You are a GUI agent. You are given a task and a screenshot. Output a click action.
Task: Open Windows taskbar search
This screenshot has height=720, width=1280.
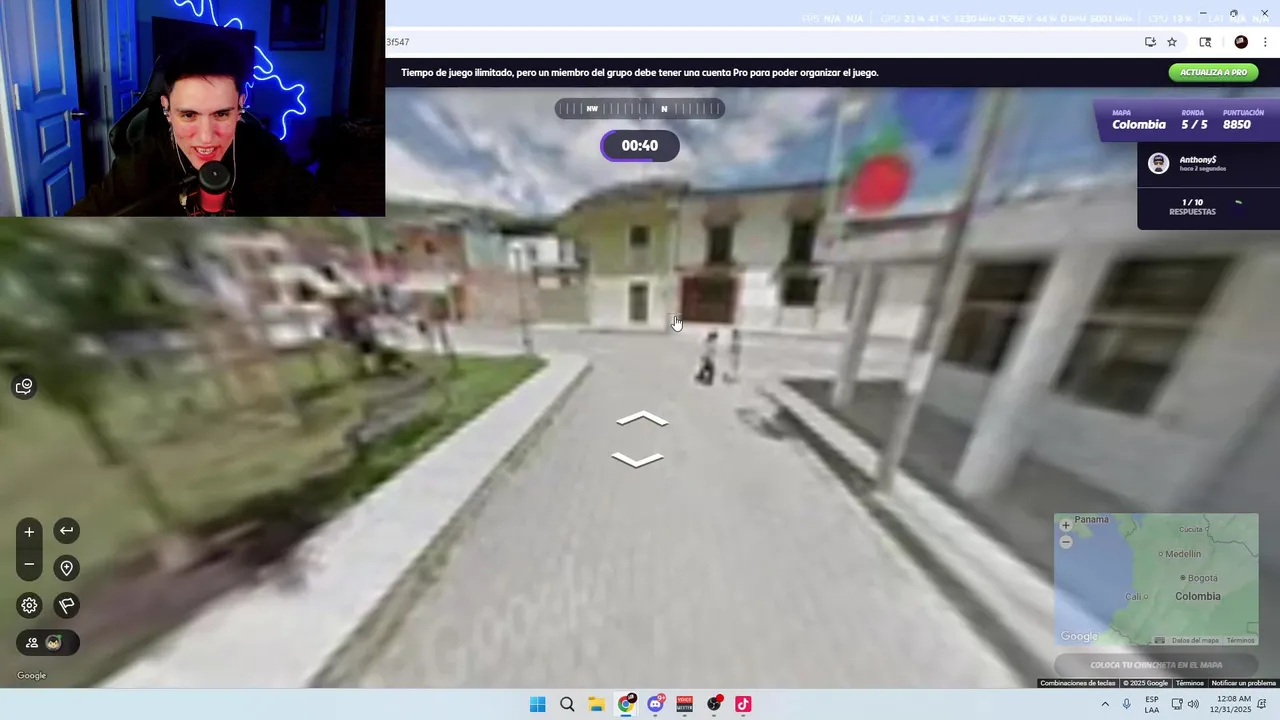point(567,704)
